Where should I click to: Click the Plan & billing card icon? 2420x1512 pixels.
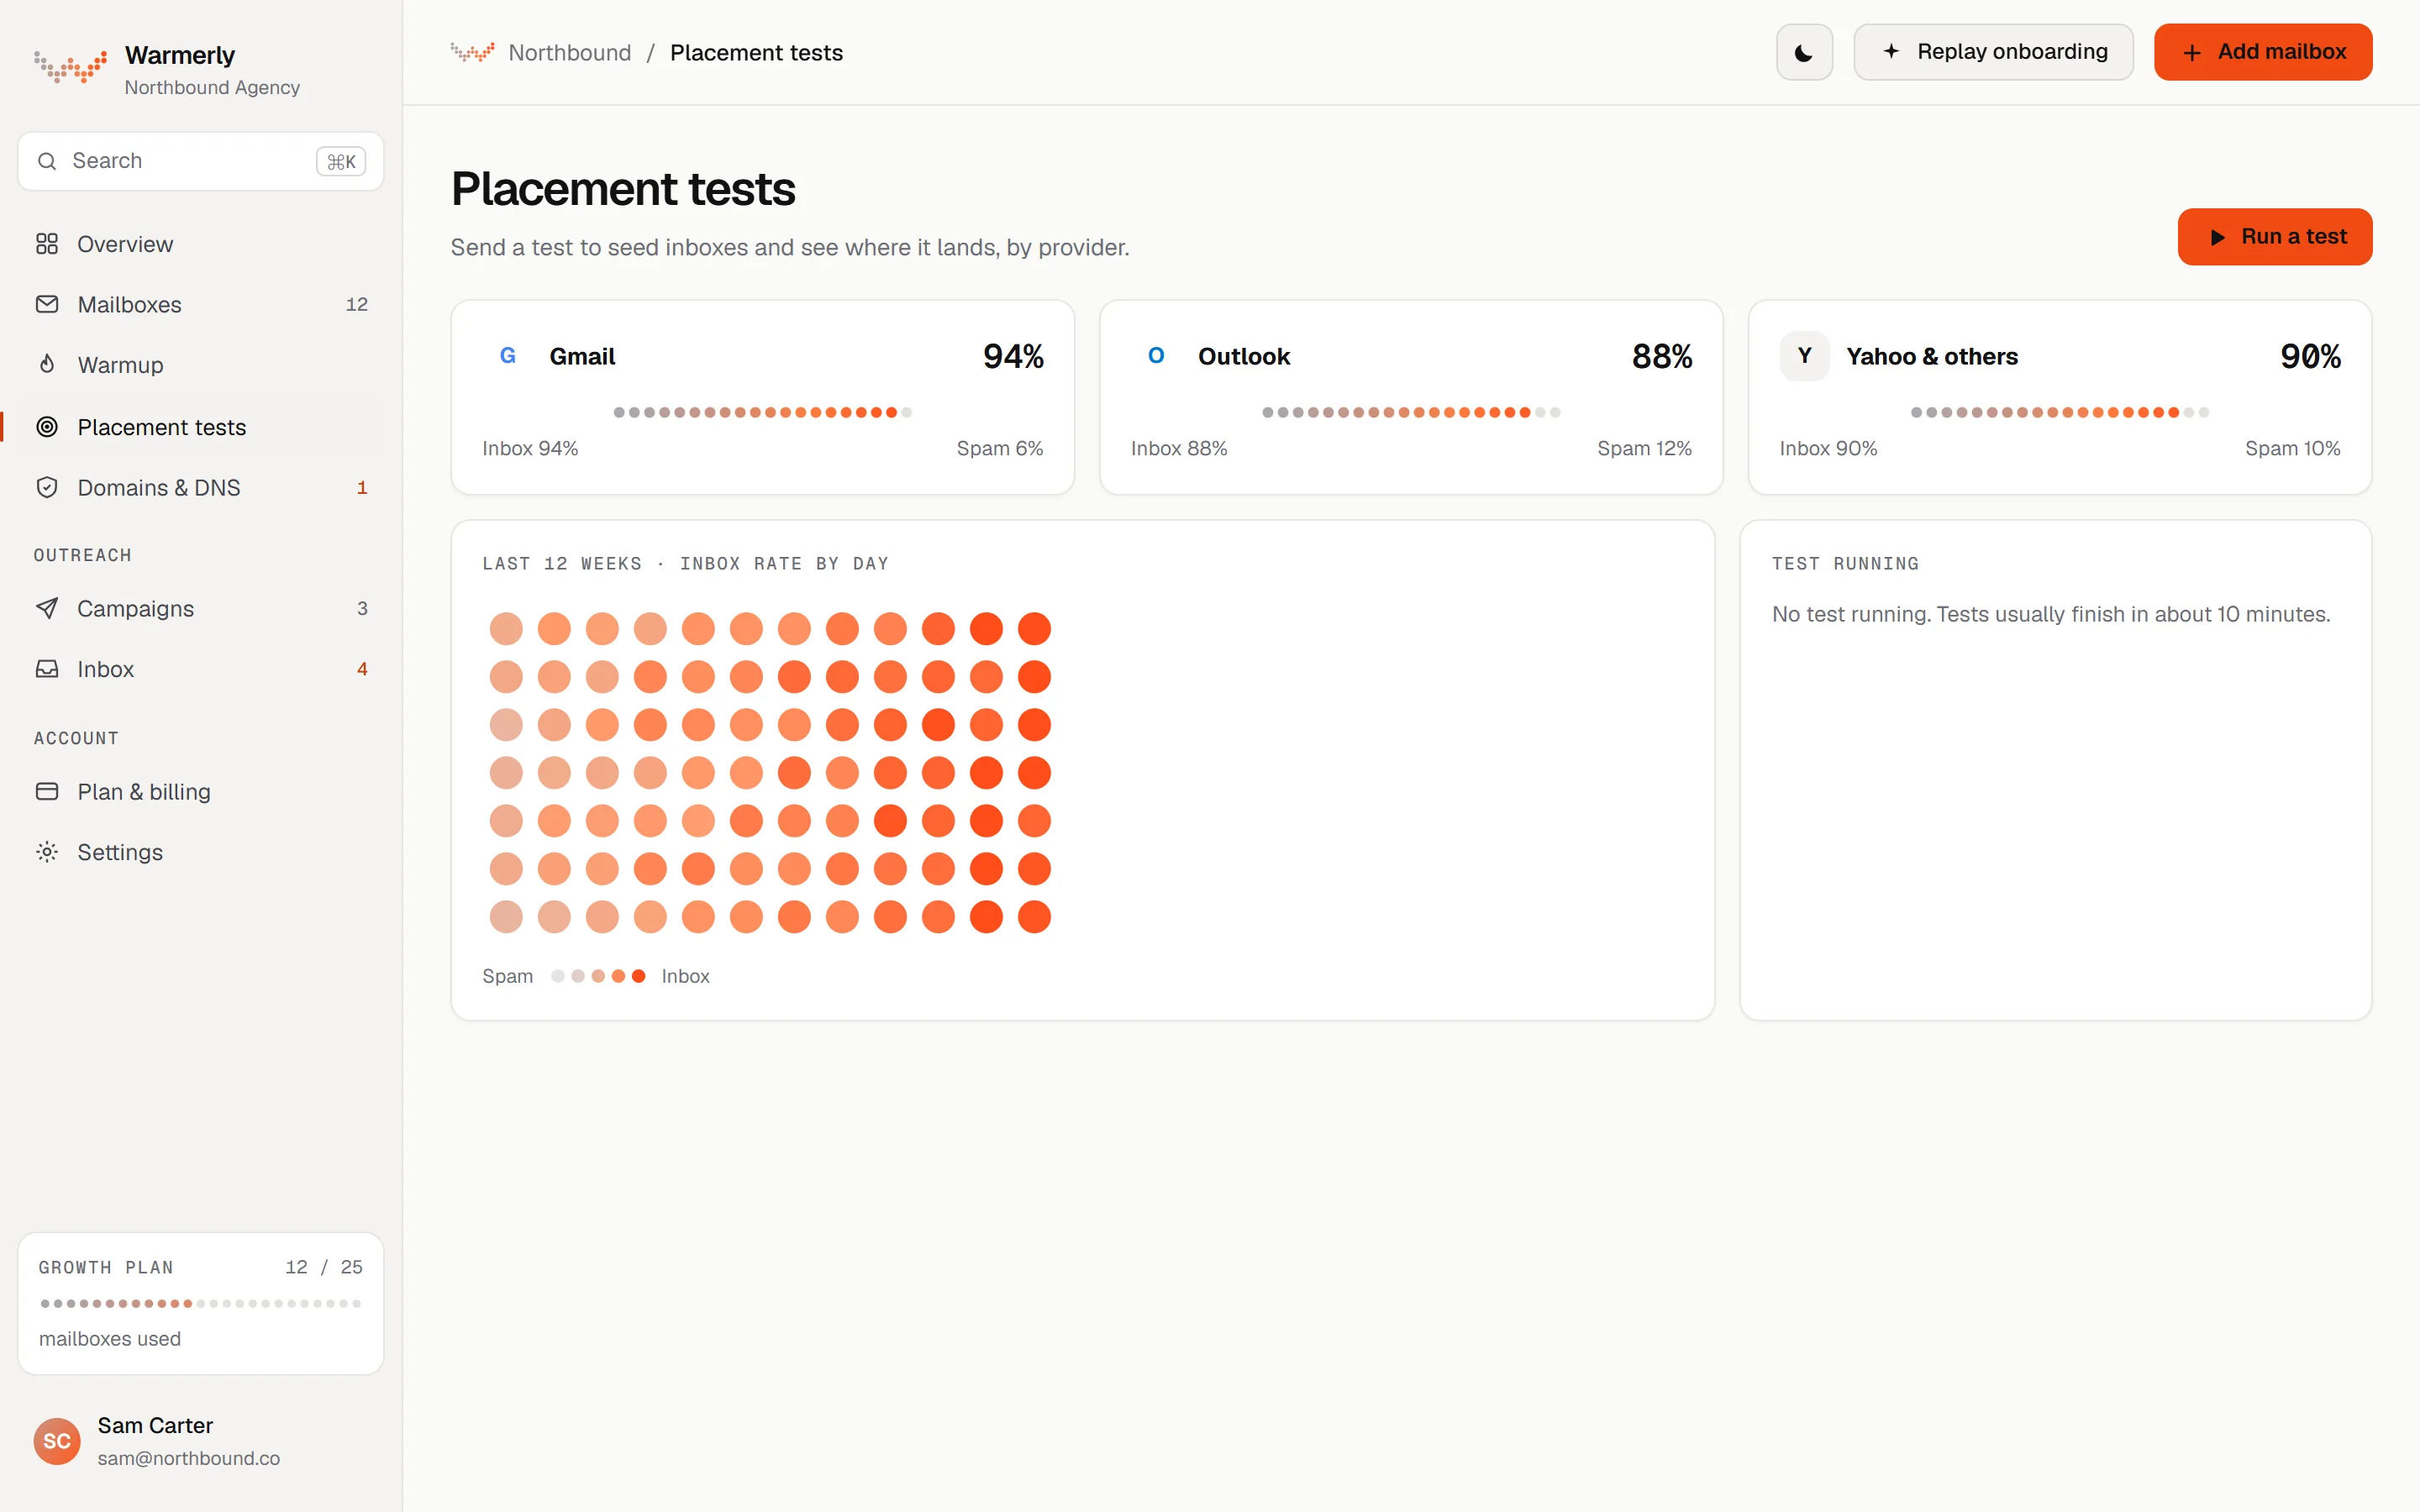coord(47,791)
